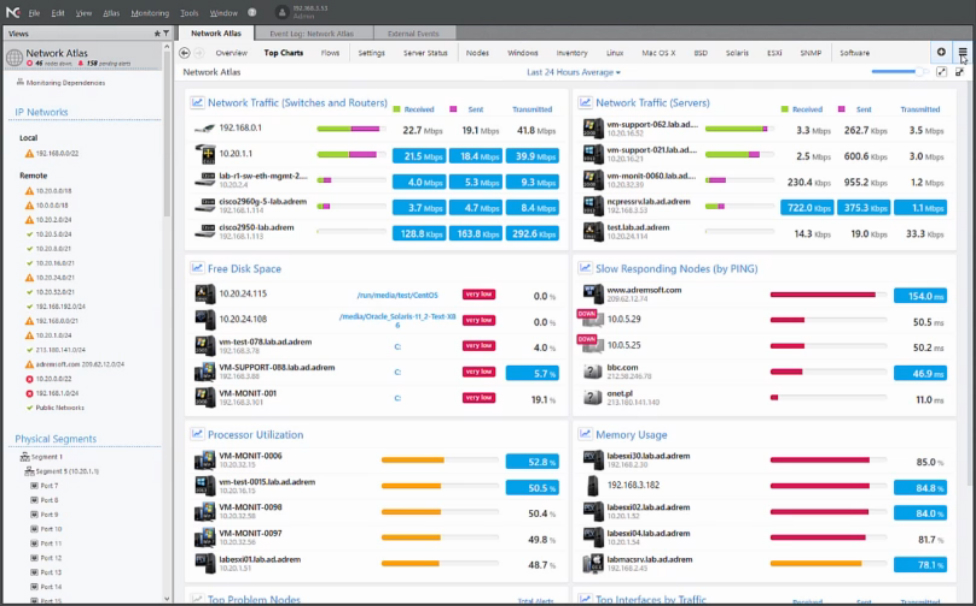
Task: Click the back navigation arrow icon
Action: point(184,53)
